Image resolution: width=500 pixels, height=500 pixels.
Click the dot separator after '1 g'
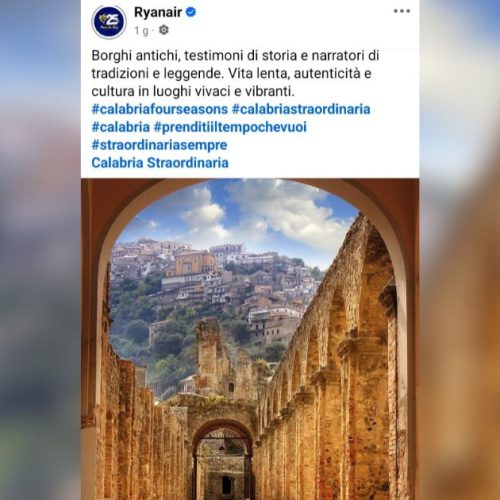coord(153,31)
